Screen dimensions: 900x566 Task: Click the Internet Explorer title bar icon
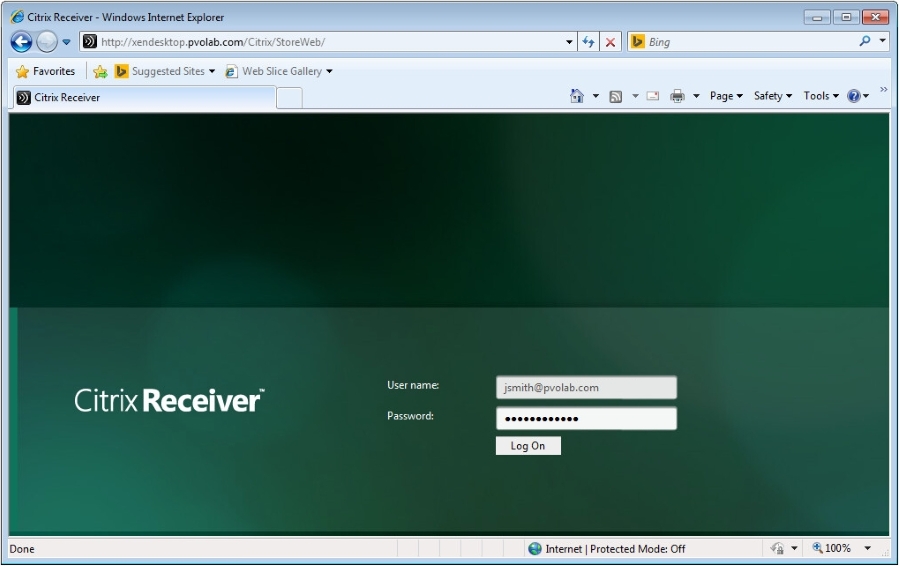[x=17, y=17]
